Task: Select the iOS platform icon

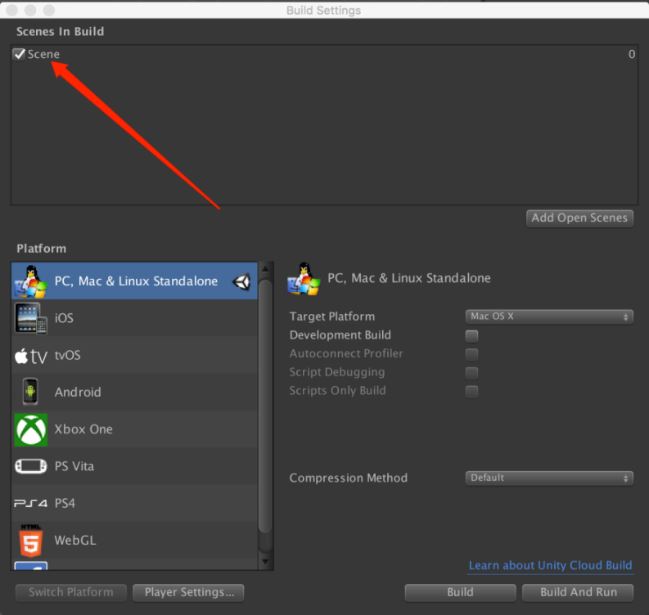Action: point(31,318)
